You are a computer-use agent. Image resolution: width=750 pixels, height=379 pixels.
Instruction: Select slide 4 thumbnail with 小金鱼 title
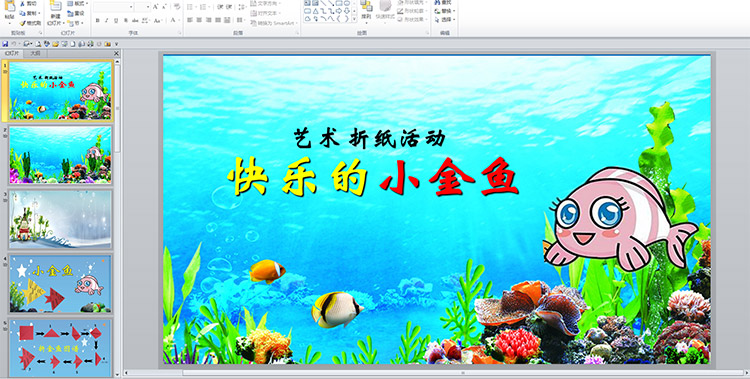[60, 284]
